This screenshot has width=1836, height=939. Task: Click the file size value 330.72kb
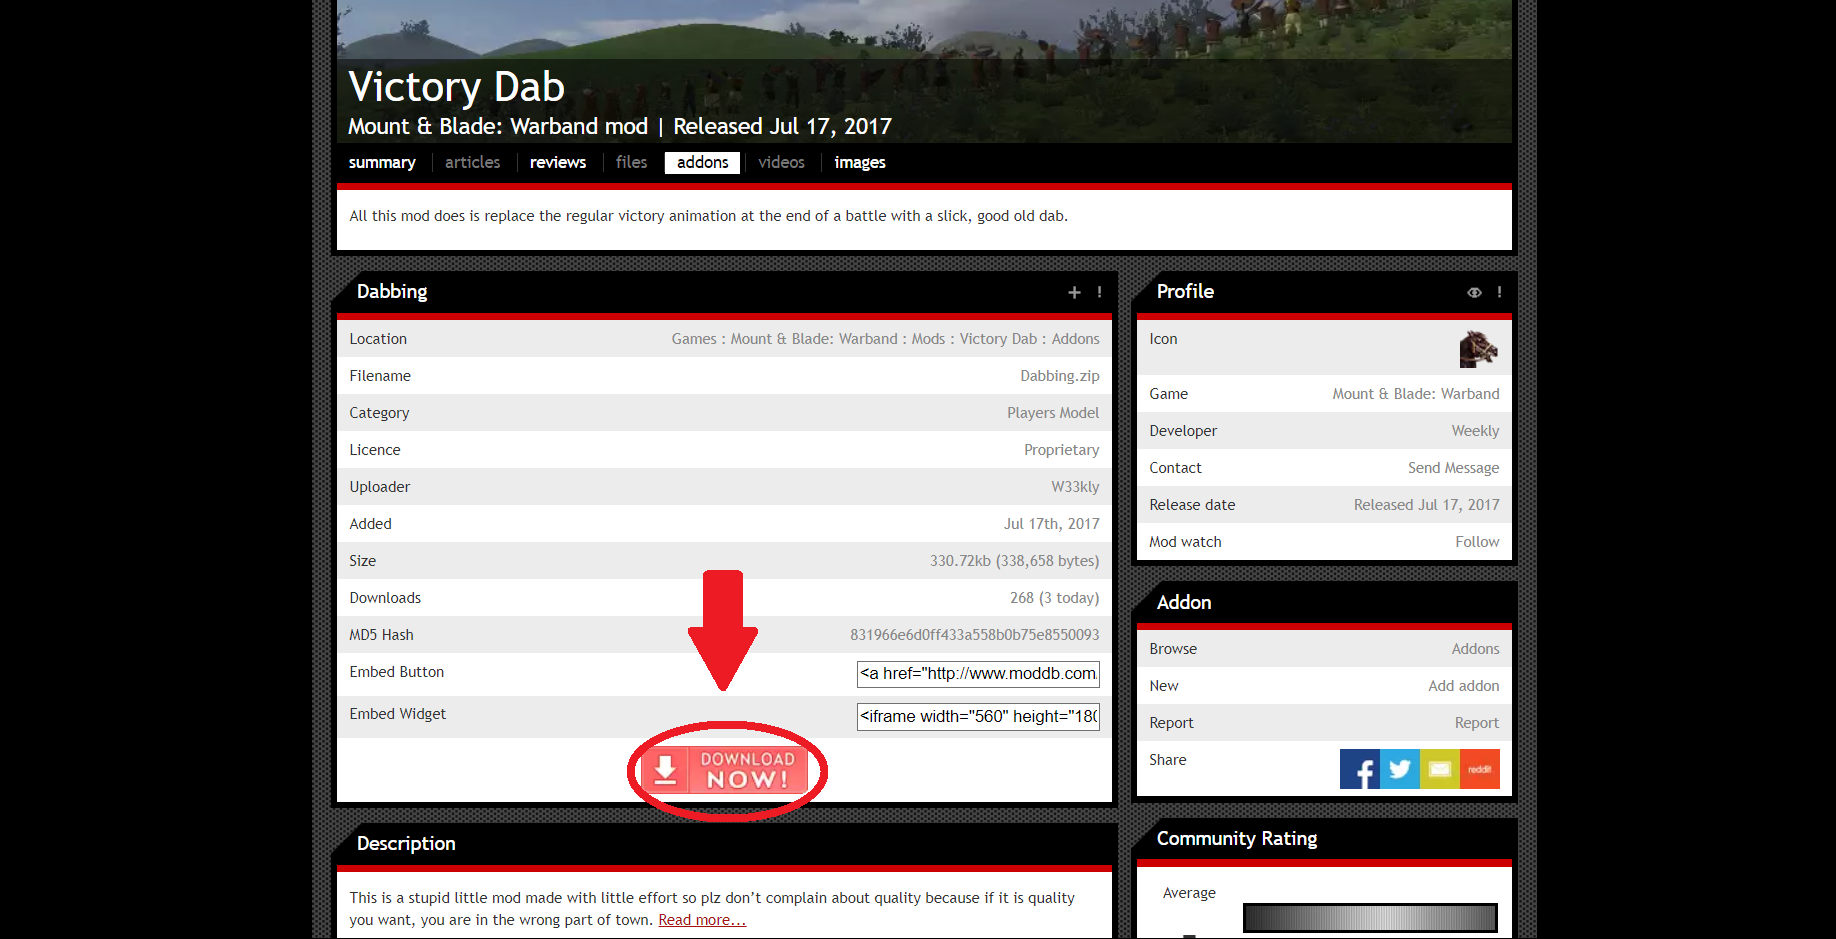1015,561
